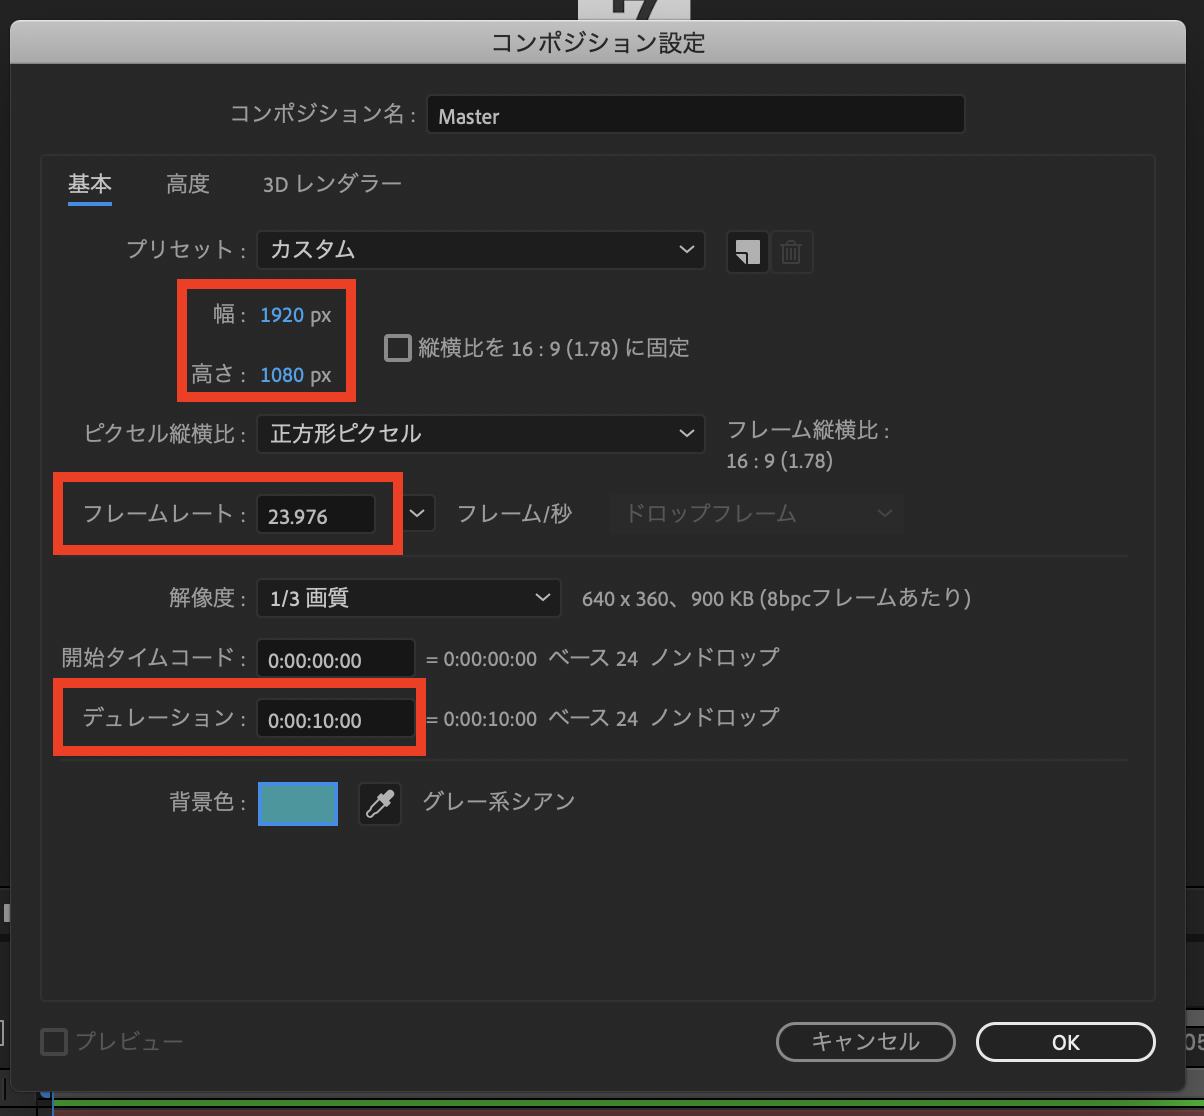Open the プリセット dropdown showing カスタム

(480, 250)
